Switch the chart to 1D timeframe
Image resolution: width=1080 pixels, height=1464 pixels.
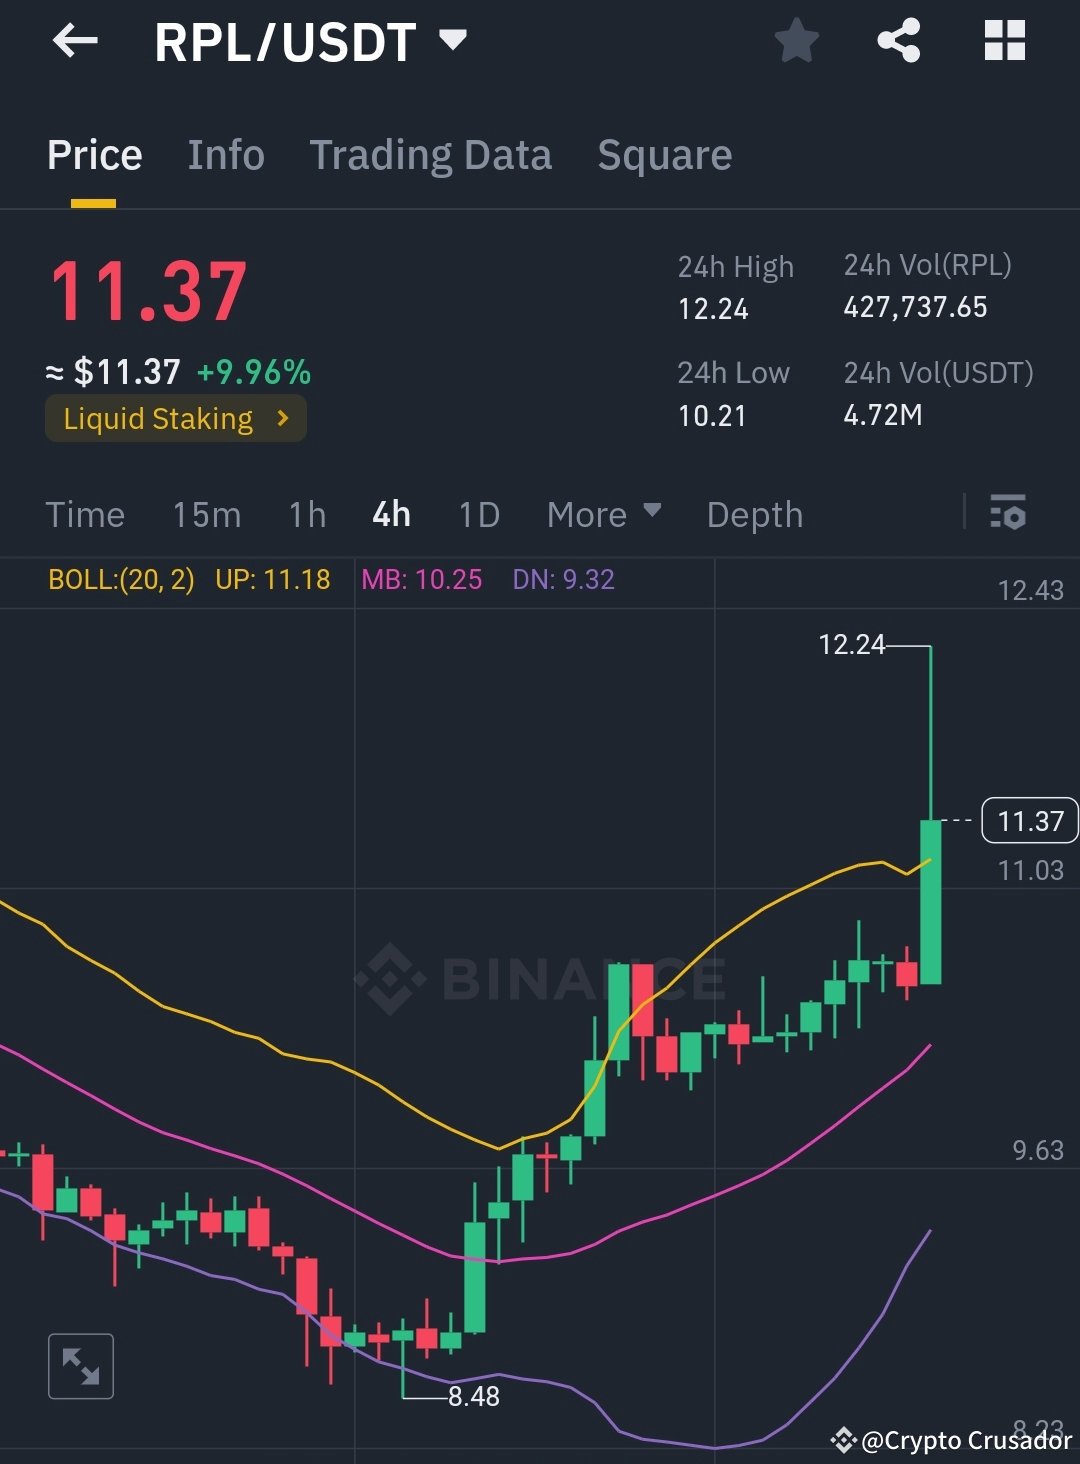(478, 514)
